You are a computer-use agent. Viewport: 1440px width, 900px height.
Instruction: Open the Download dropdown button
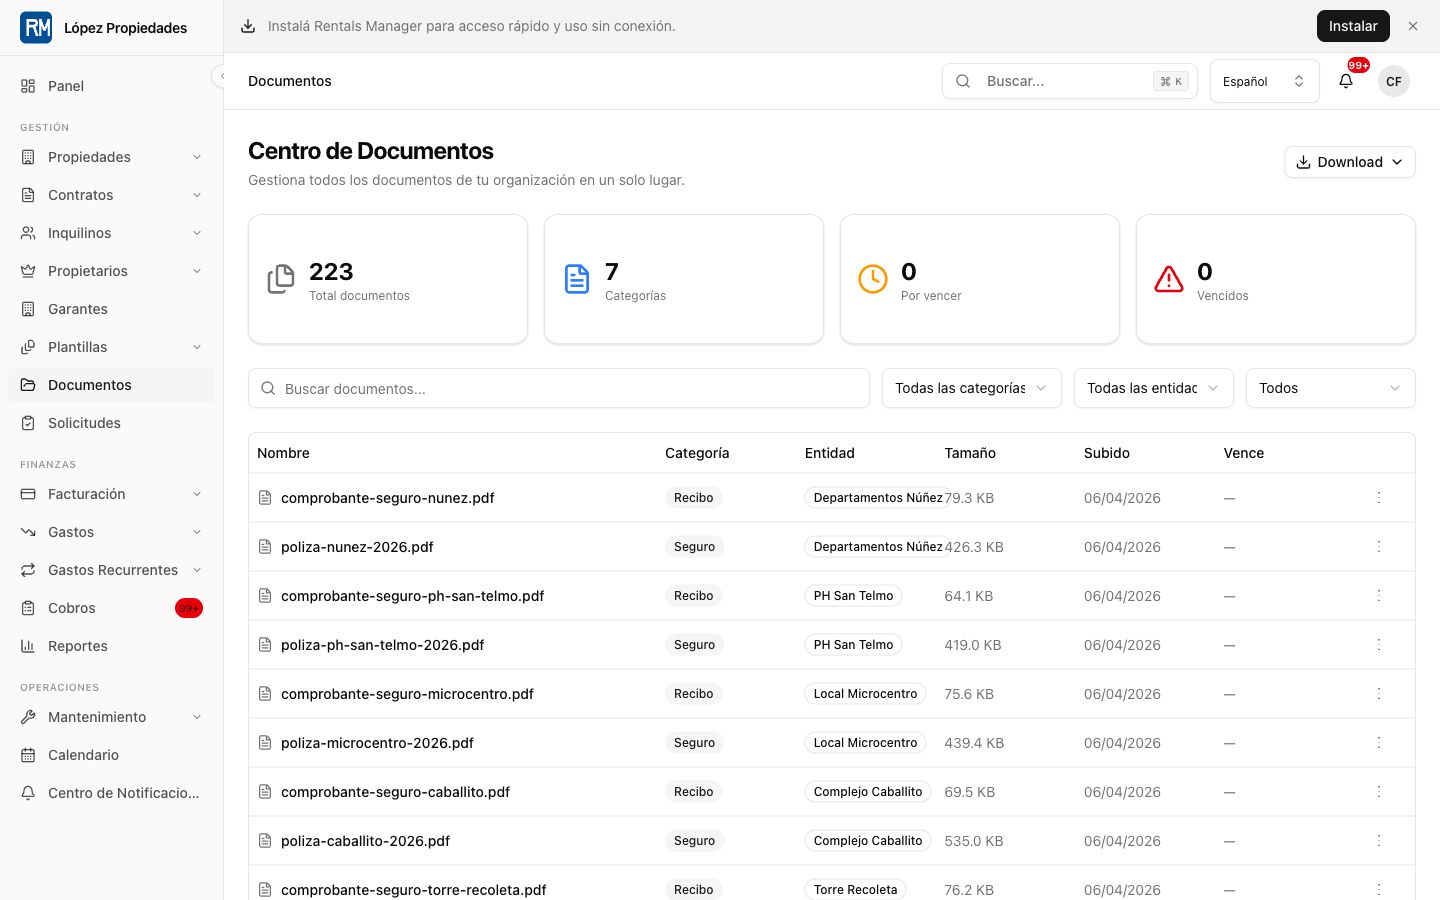tap(1350, 162)
